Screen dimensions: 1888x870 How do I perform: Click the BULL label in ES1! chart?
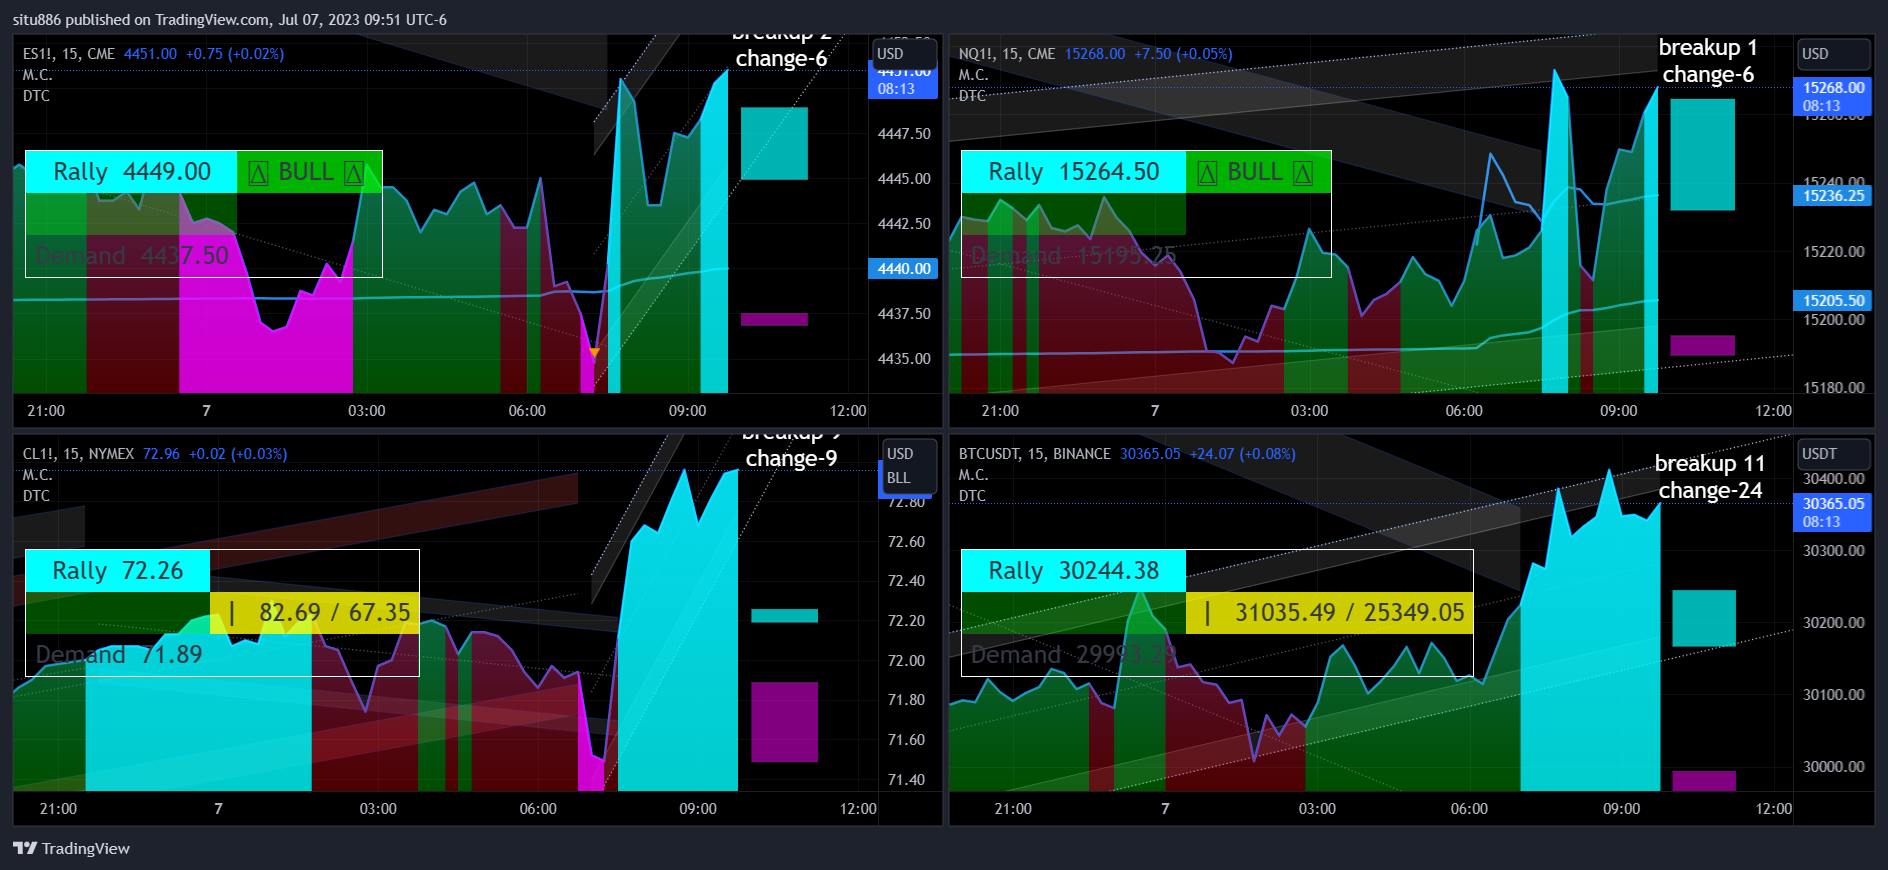(x=309, y=172)
